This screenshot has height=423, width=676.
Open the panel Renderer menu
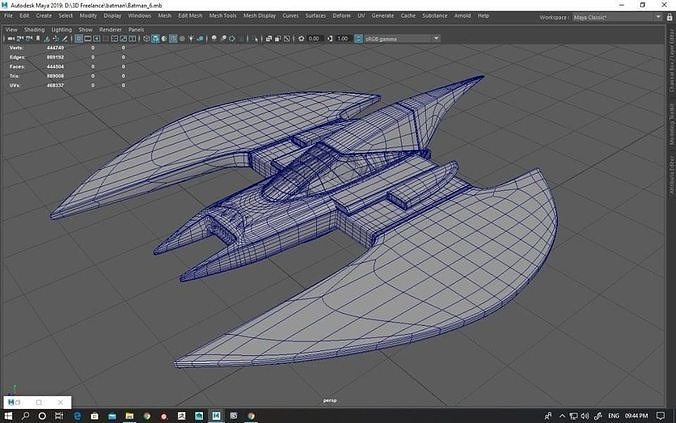pyautogui.click(x=110, y=29)
